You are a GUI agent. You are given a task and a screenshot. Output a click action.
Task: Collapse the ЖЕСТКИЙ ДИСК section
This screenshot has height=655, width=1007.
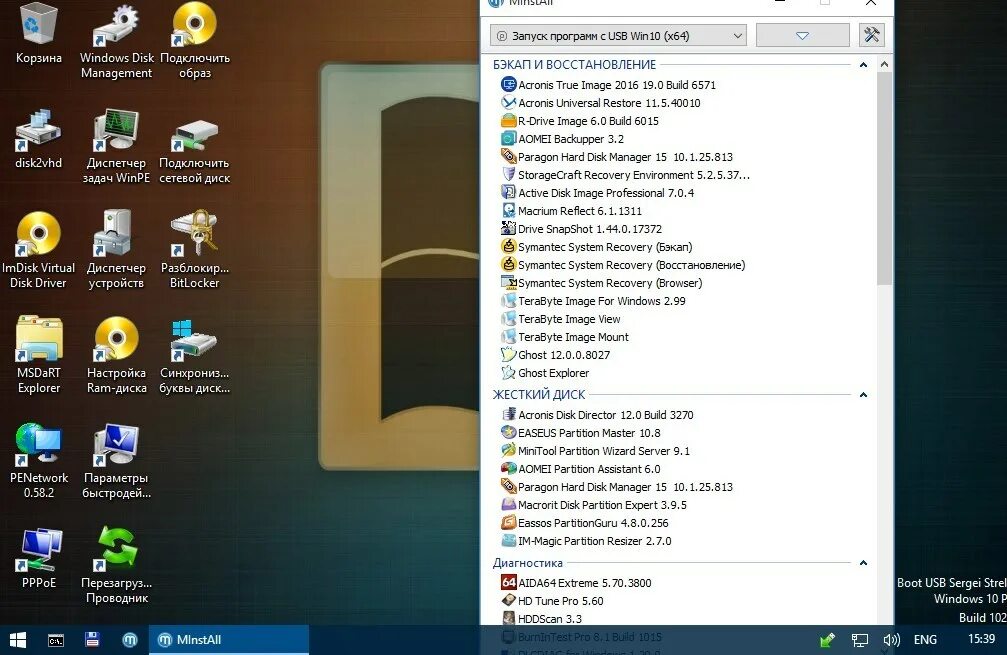[863, 395]
